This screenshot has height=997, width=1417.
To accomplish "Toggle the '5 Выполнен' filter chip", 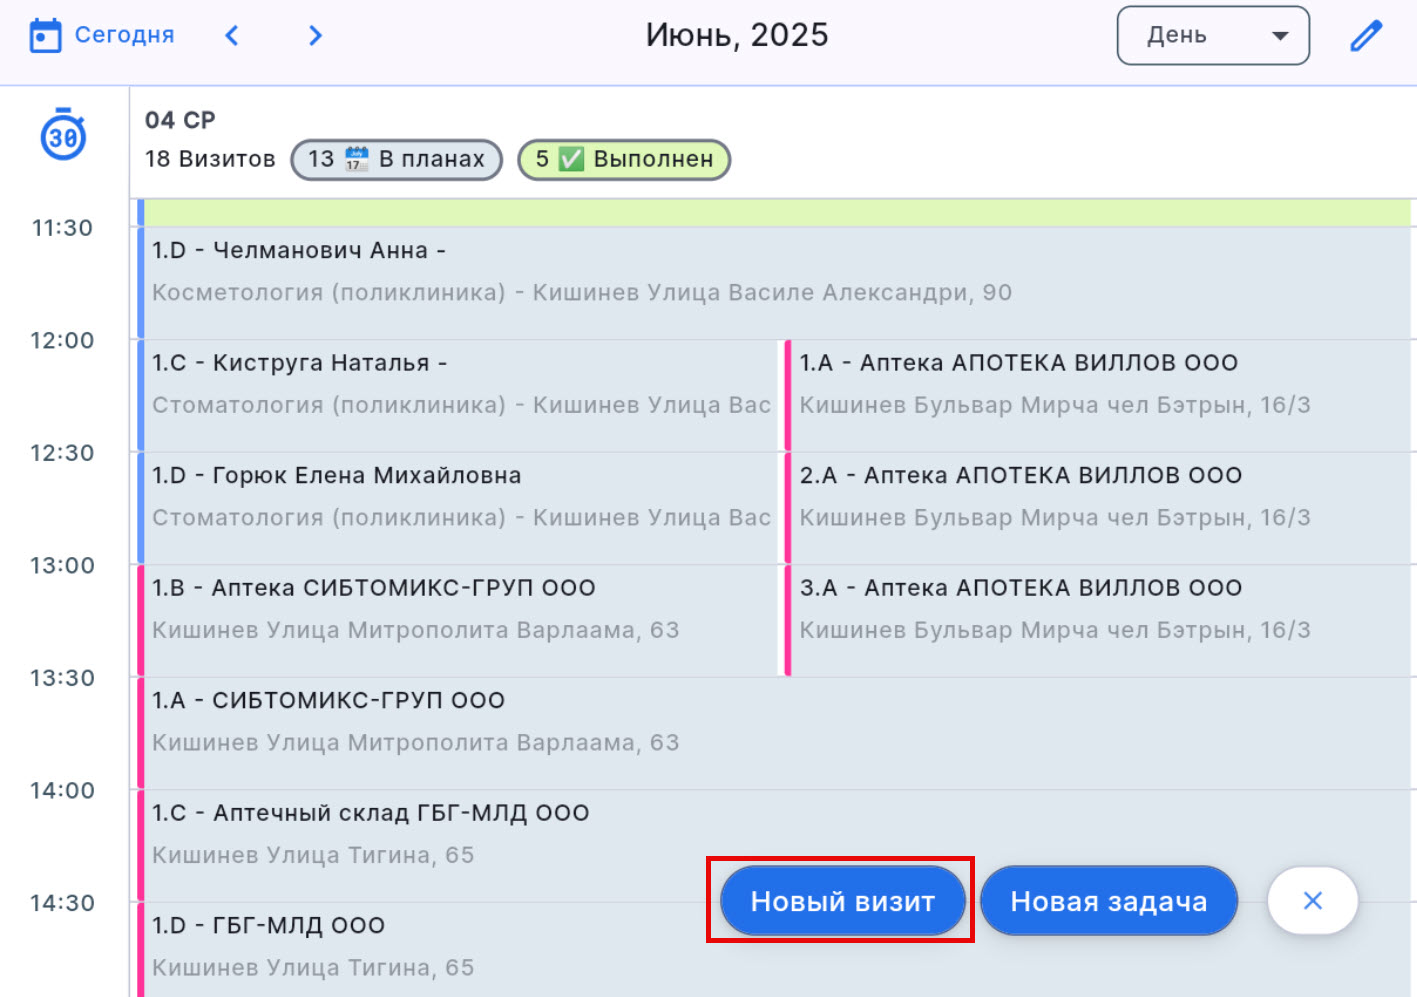I will (x=624, y=159).
